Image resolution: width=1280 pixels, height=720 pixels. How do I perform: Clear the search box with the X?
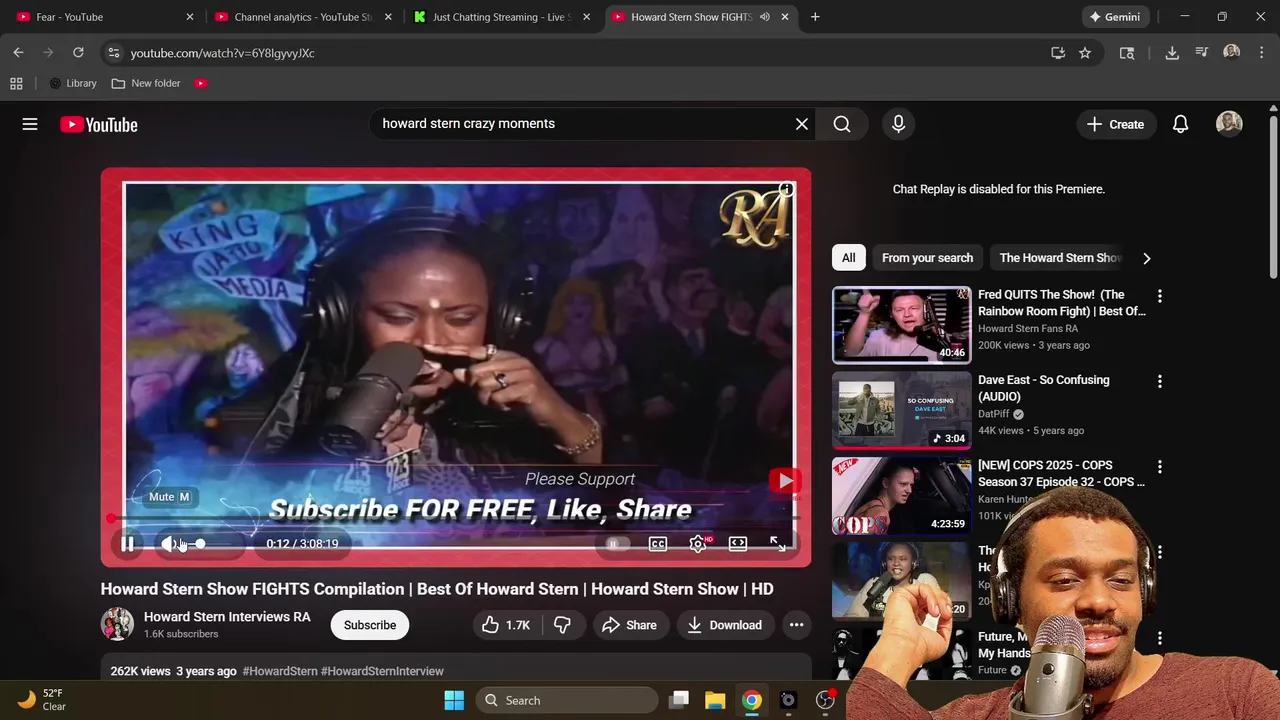tap(802, 124)
